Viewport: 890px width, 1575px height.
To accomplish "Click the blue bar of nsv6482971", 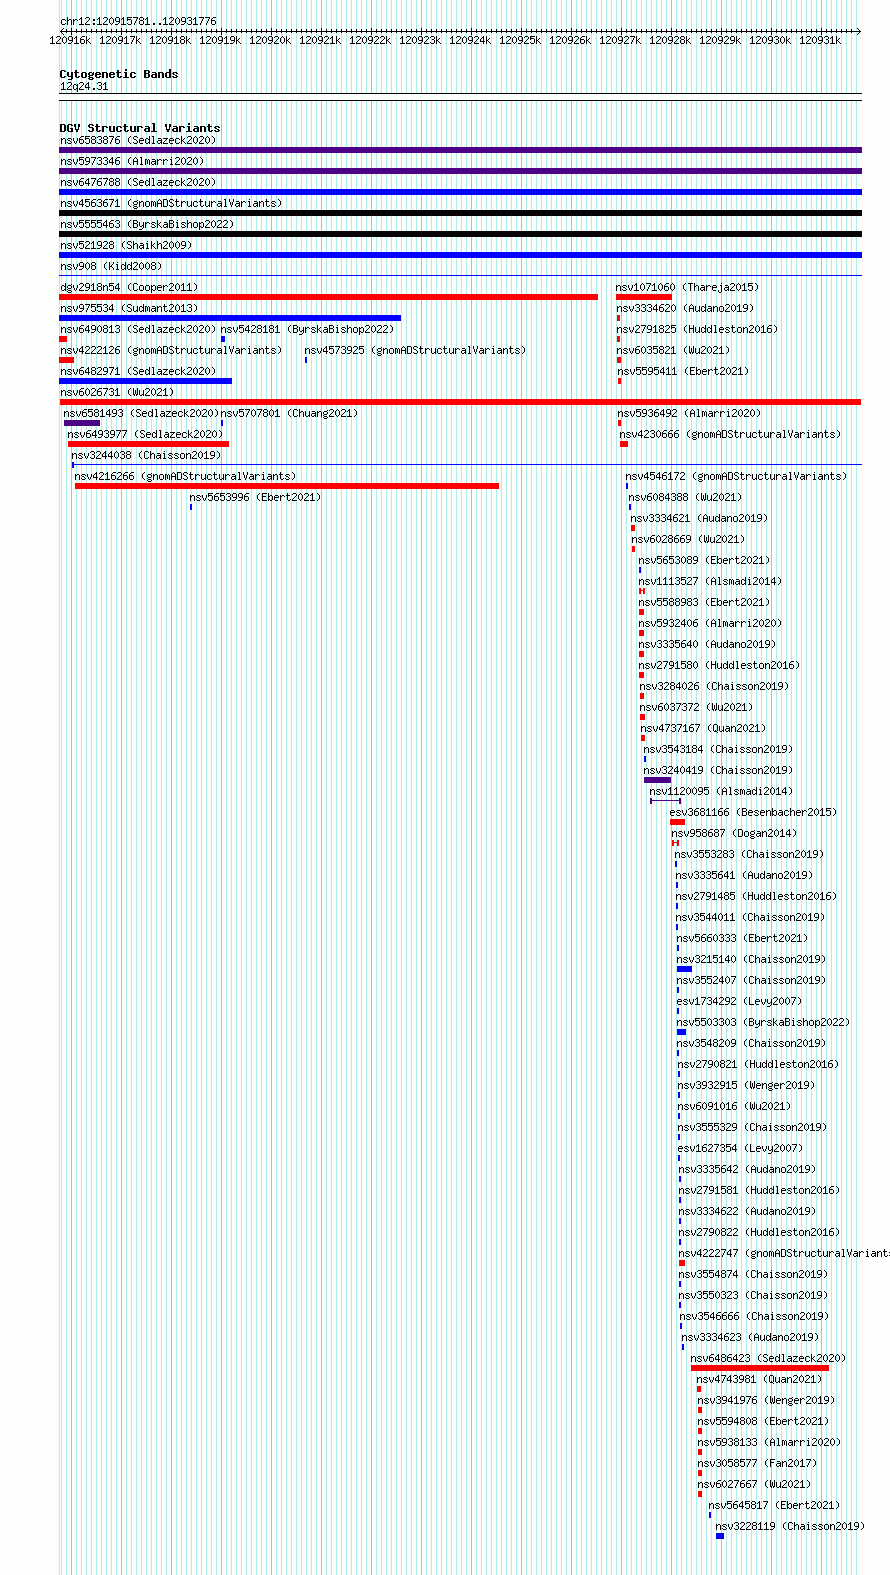I will (x=145, y=381).
